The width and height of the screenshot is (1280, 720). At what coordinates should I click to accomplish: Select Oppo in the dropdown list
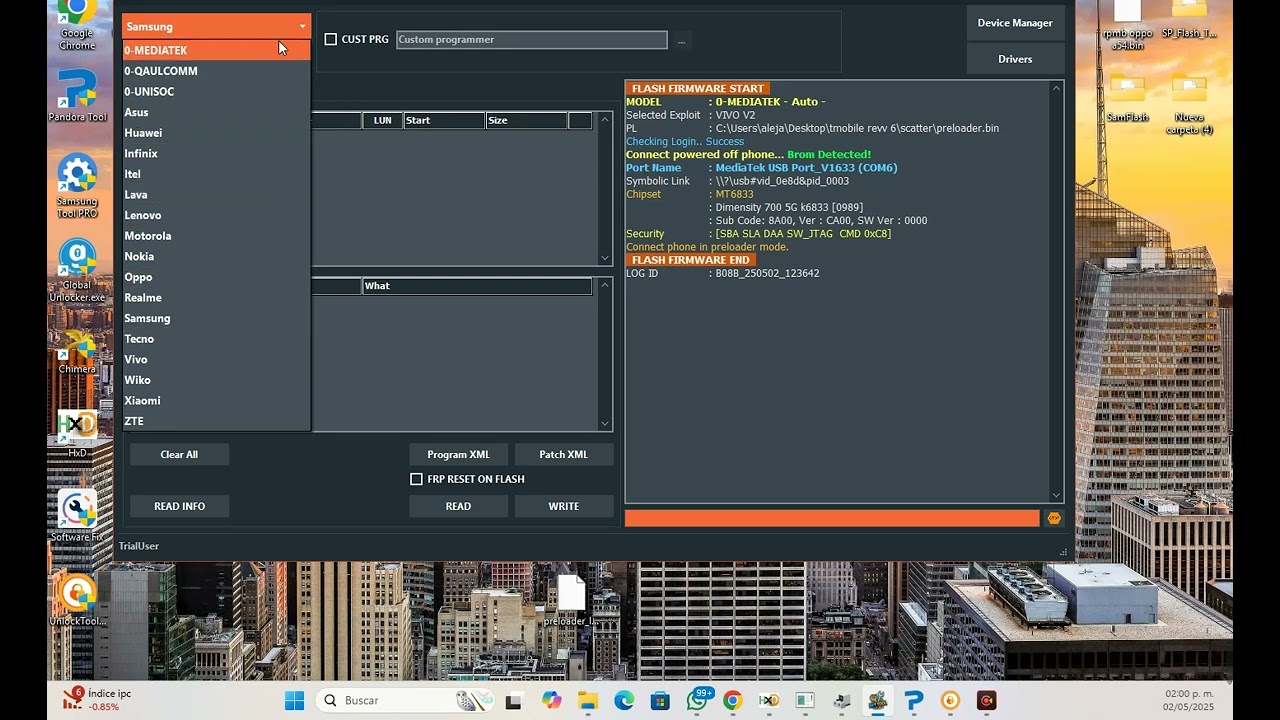216,277
